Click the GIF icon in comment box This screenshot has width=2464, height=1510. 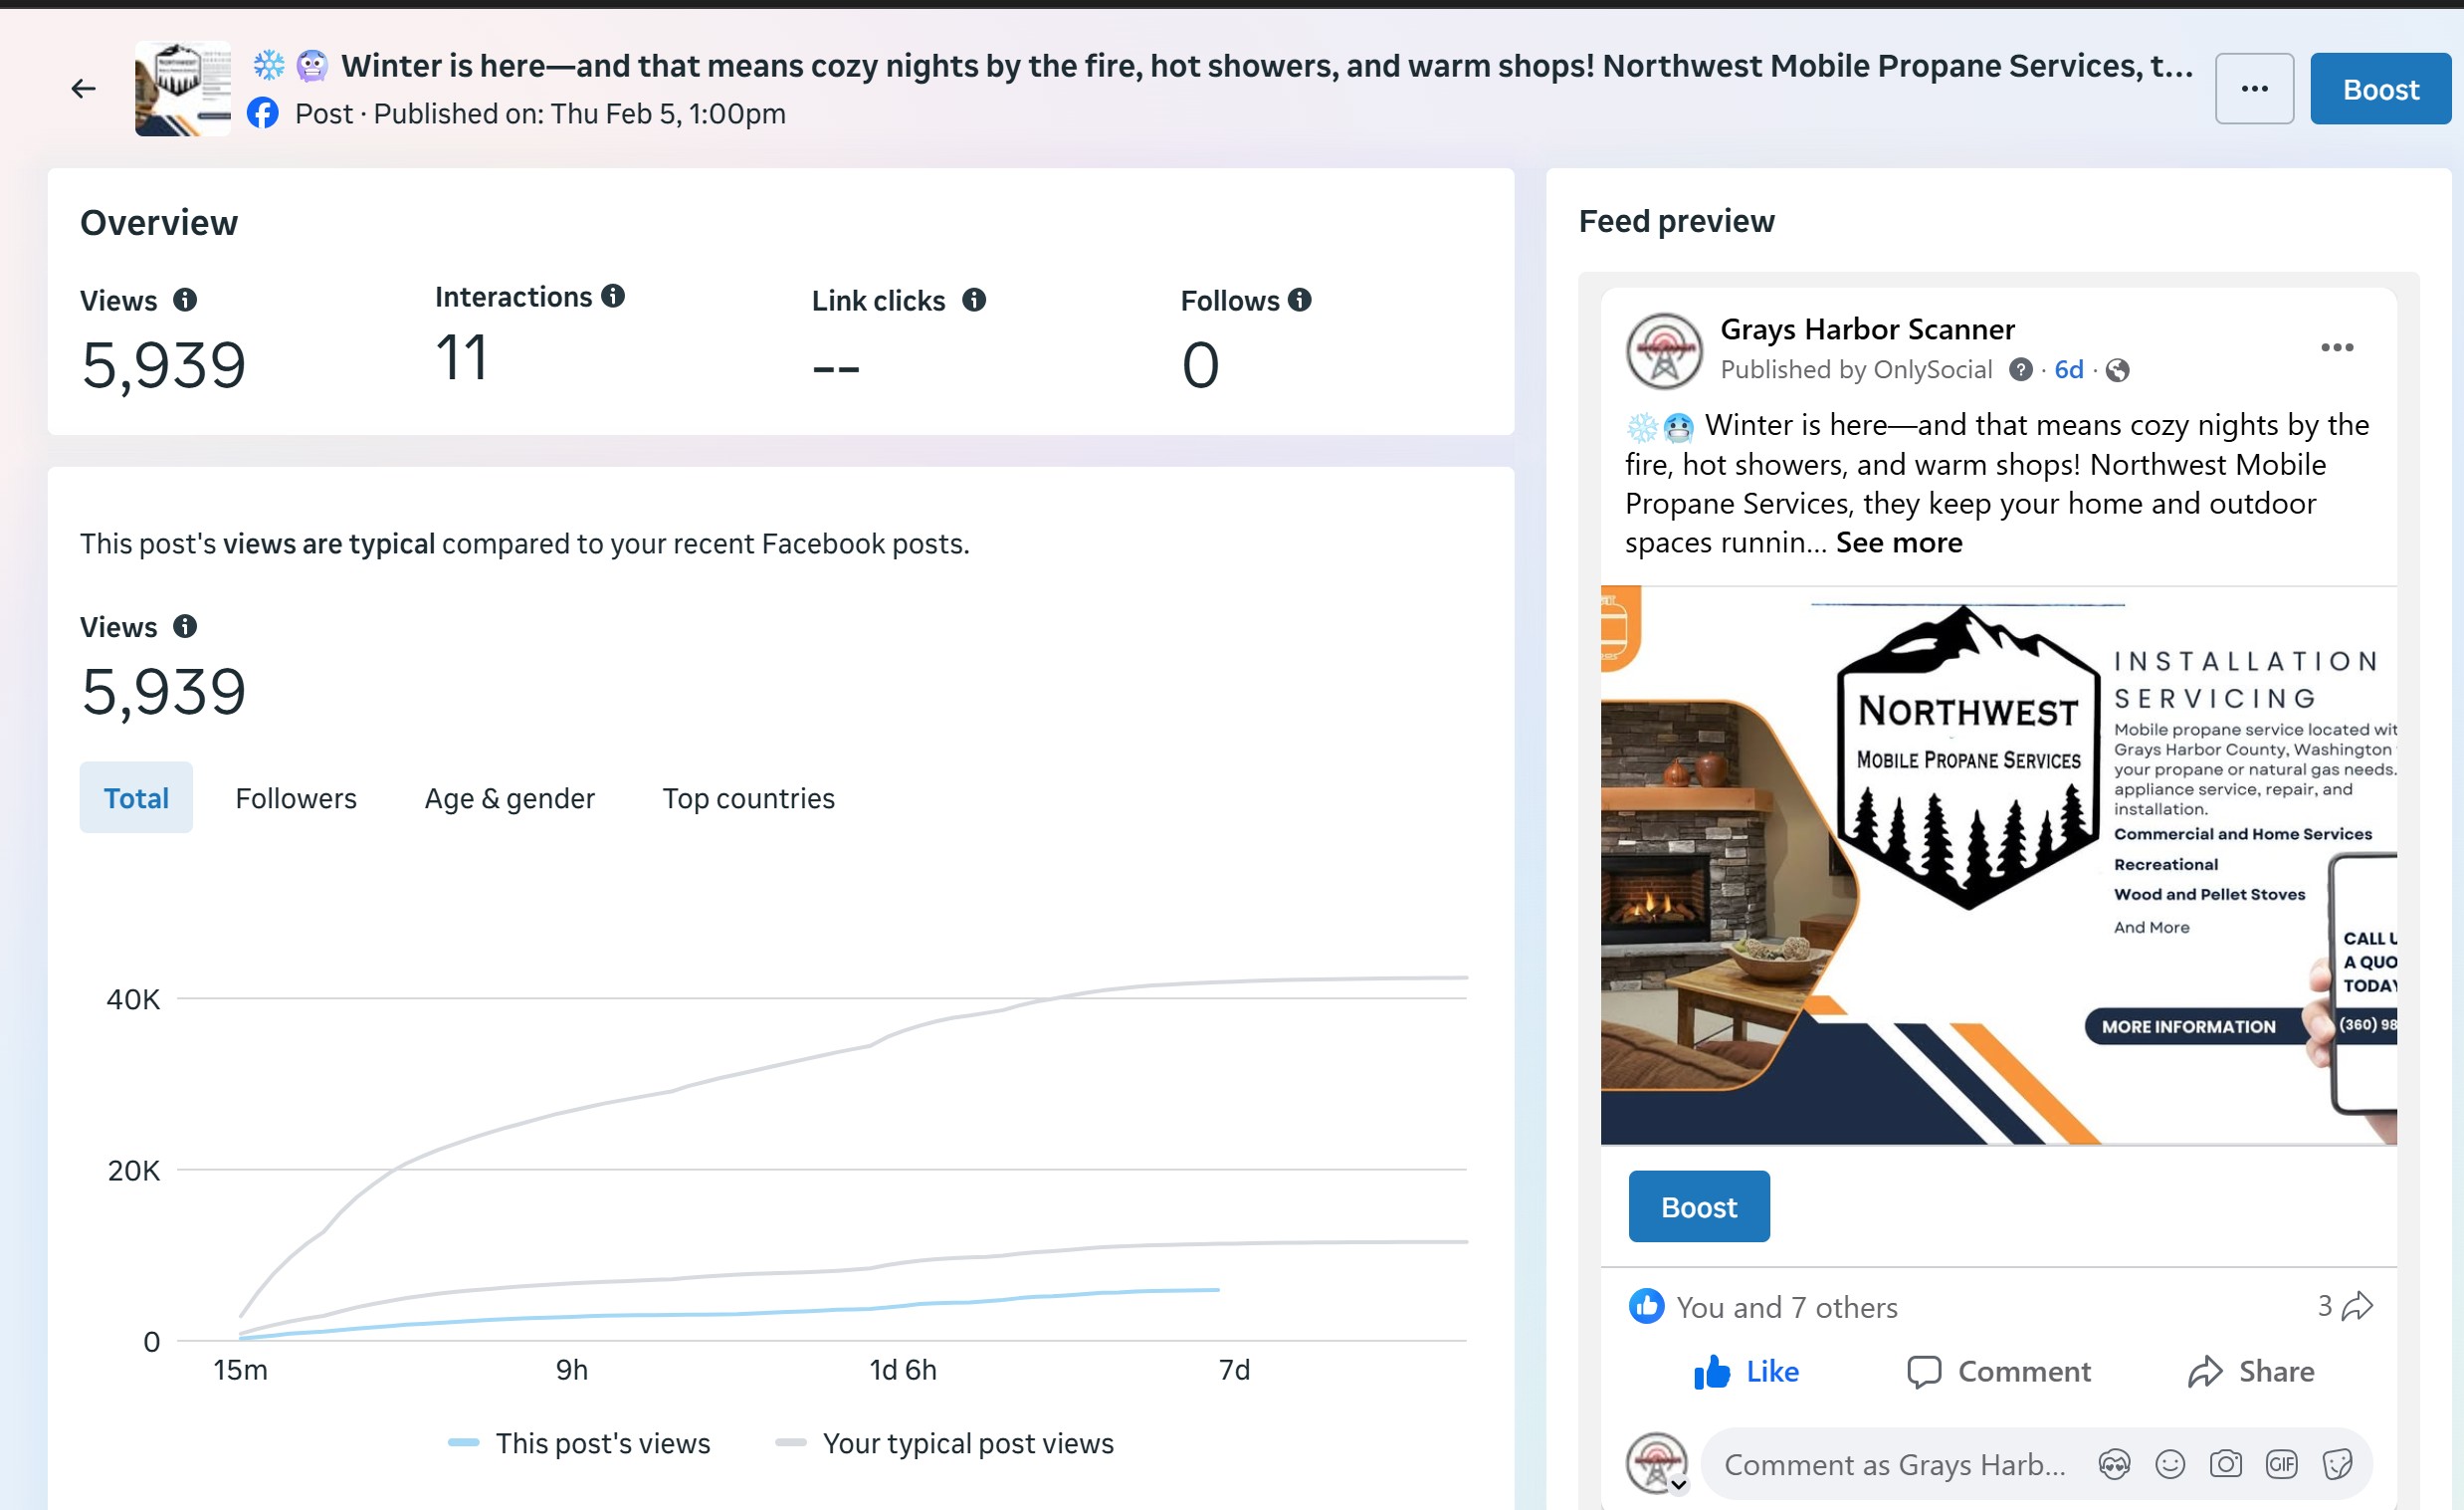tap(2281, 1464)
